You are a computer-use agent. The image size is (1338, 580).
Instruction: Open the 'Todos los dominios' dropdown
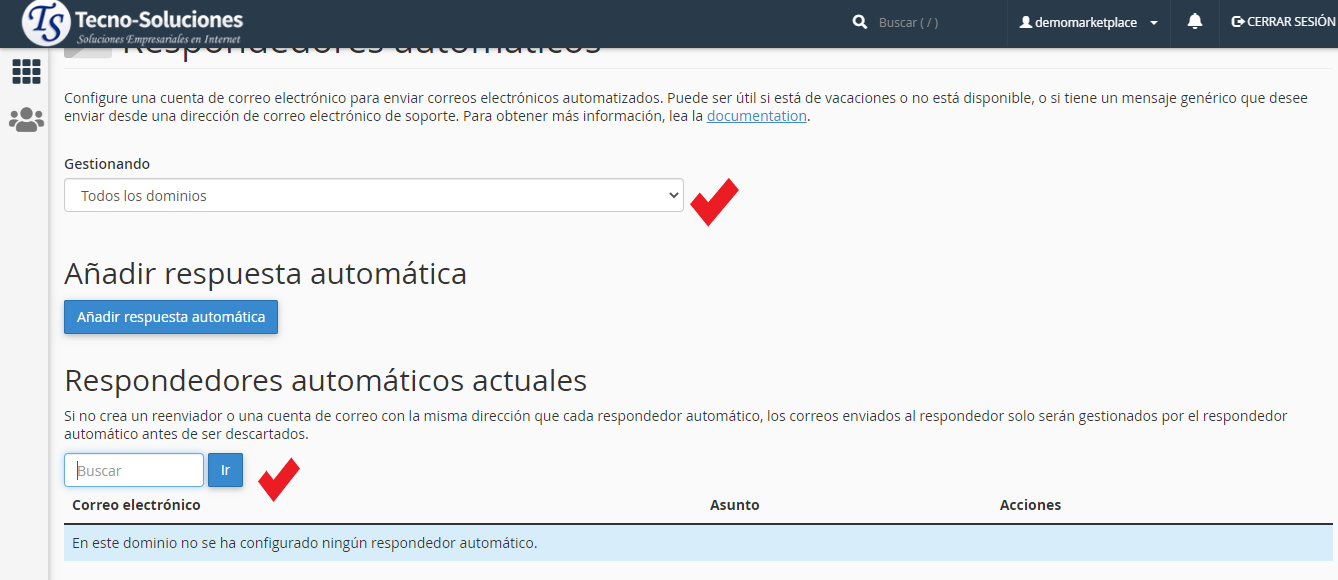[373, 196]
